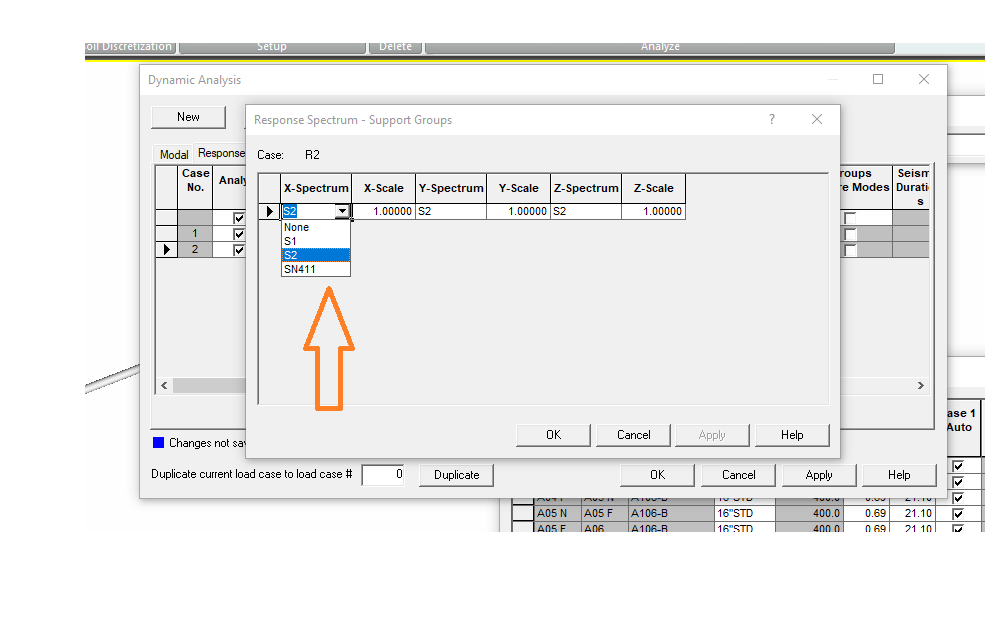
Task: Close the Response Spectrum dialog
Action: 817,119
